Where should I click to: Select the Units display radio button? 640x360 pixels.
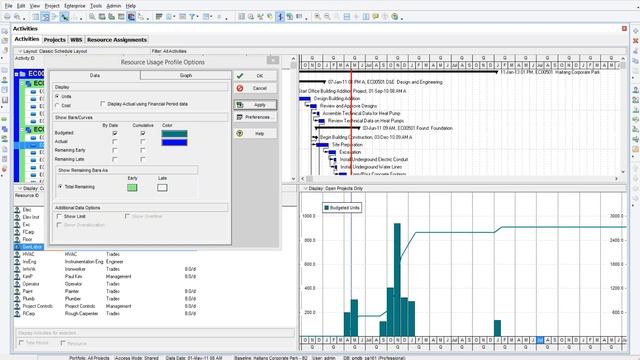[57, 96]
